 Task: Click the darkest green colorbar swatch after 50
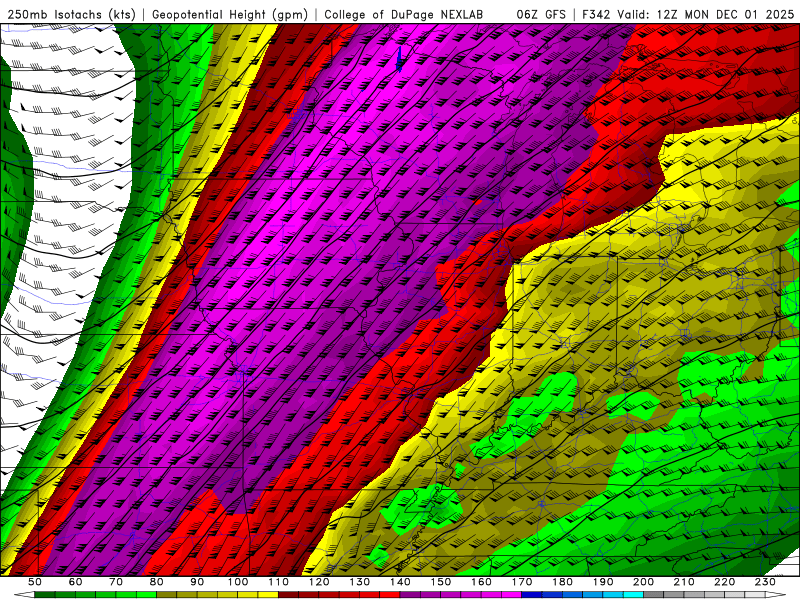tap(44, 595)
